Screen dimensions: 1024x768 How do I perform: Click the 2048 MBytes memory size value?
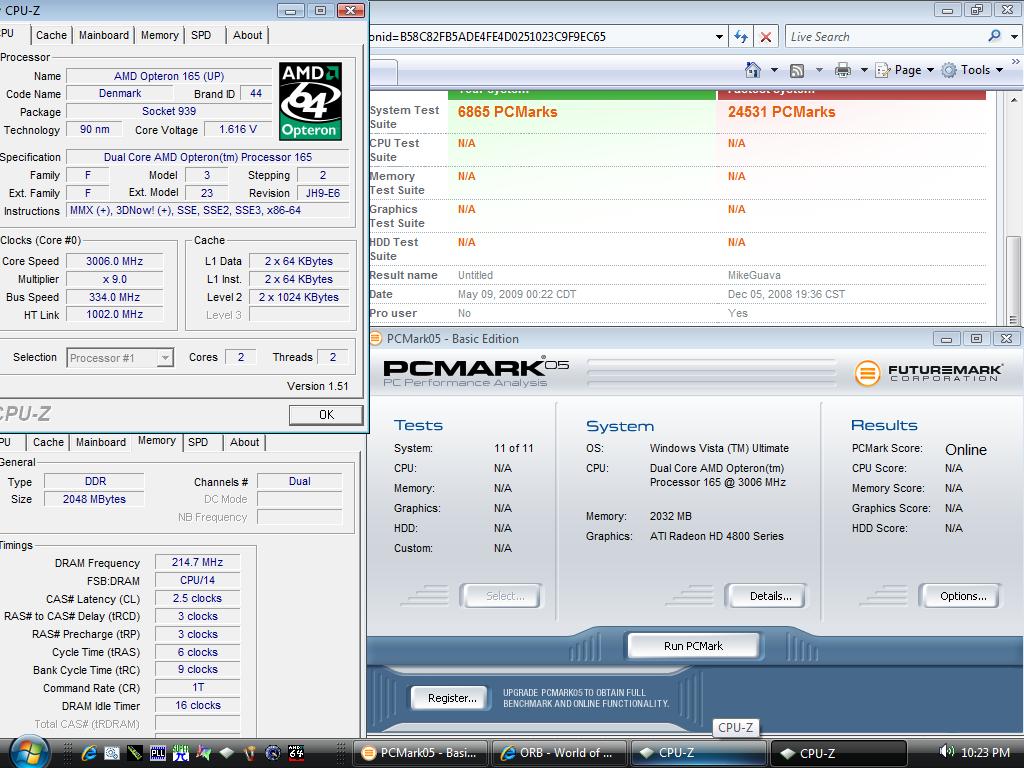[94, 499]
